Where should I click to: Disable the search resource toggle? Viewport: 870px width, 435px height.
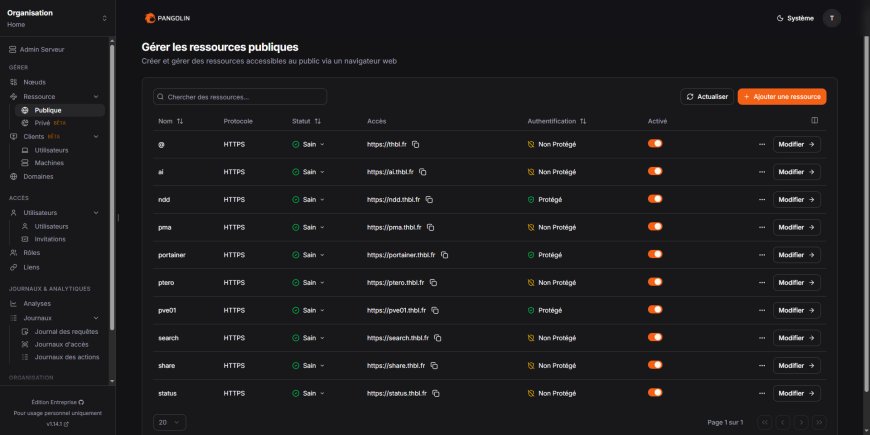coord(655,337)
